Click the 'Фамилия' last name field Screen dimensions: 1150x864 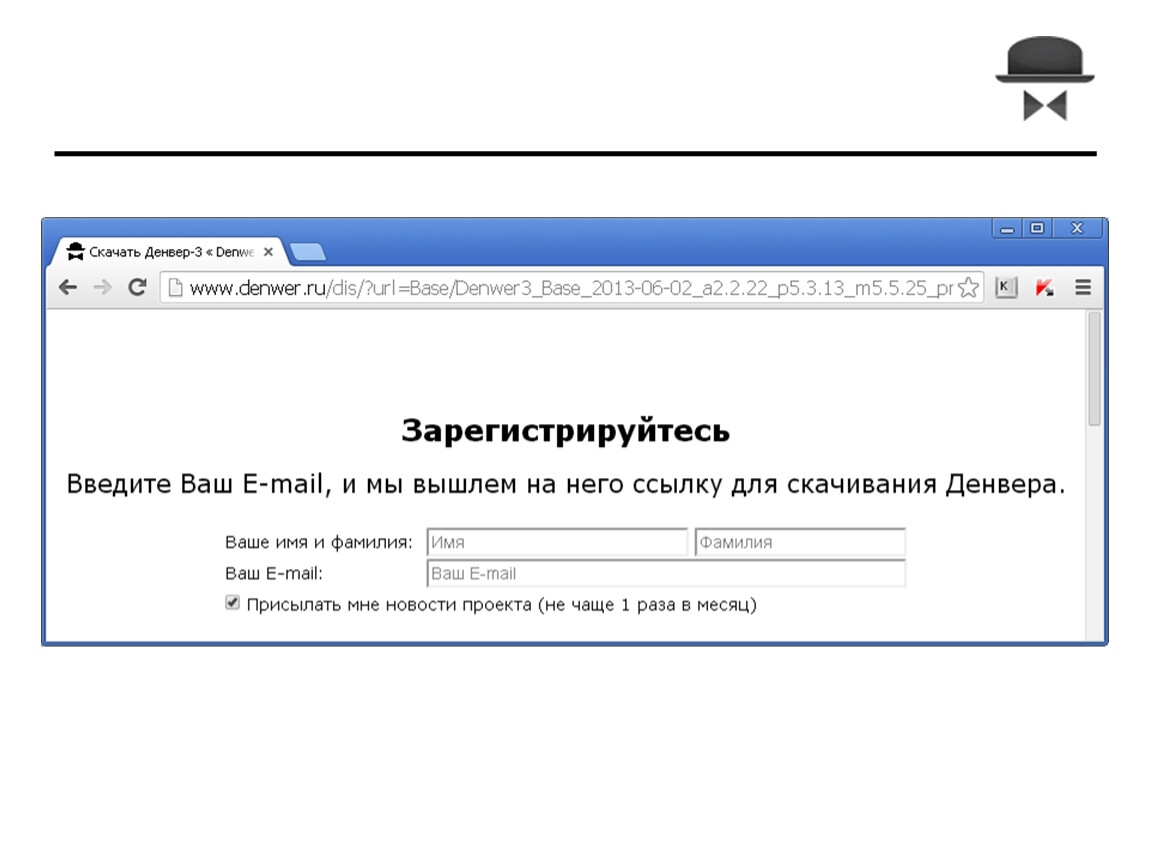point(800,542)
